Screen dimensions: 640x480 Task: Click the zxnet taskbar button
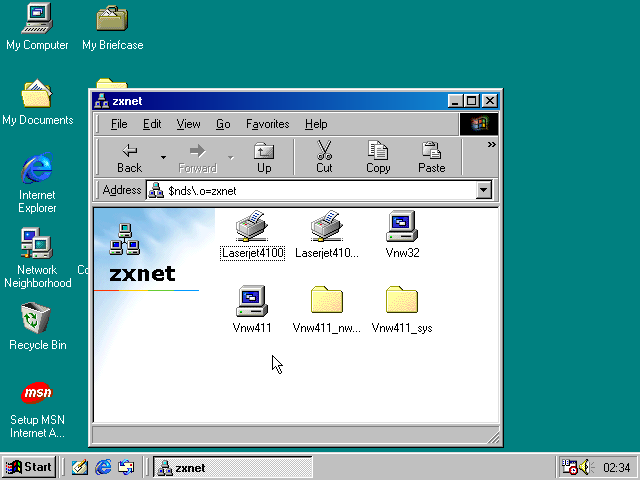click(233, 467)
